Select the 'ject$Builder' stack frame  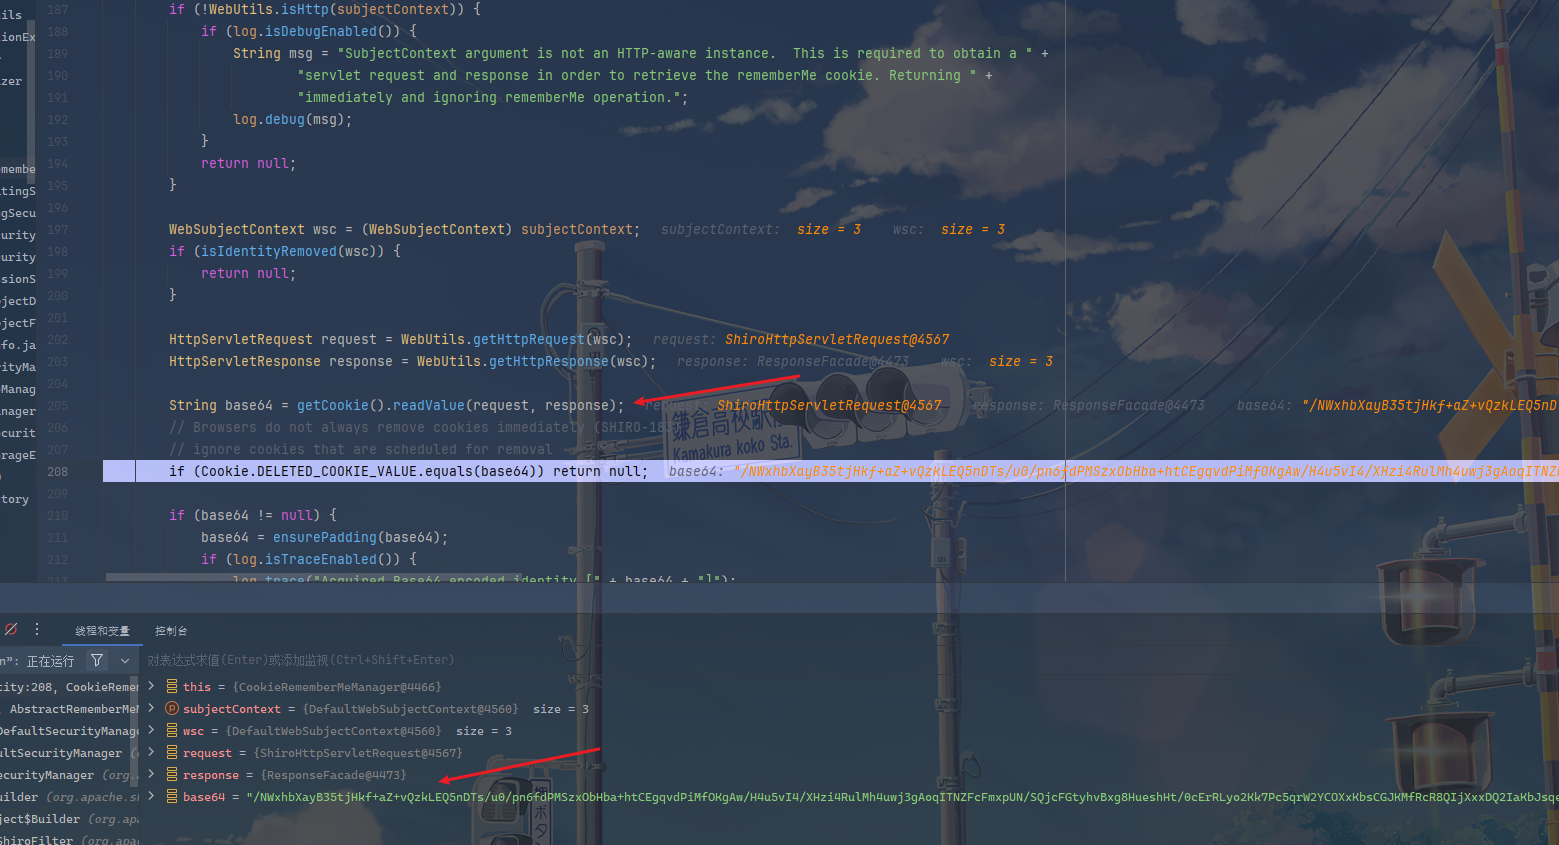[70, 819]
